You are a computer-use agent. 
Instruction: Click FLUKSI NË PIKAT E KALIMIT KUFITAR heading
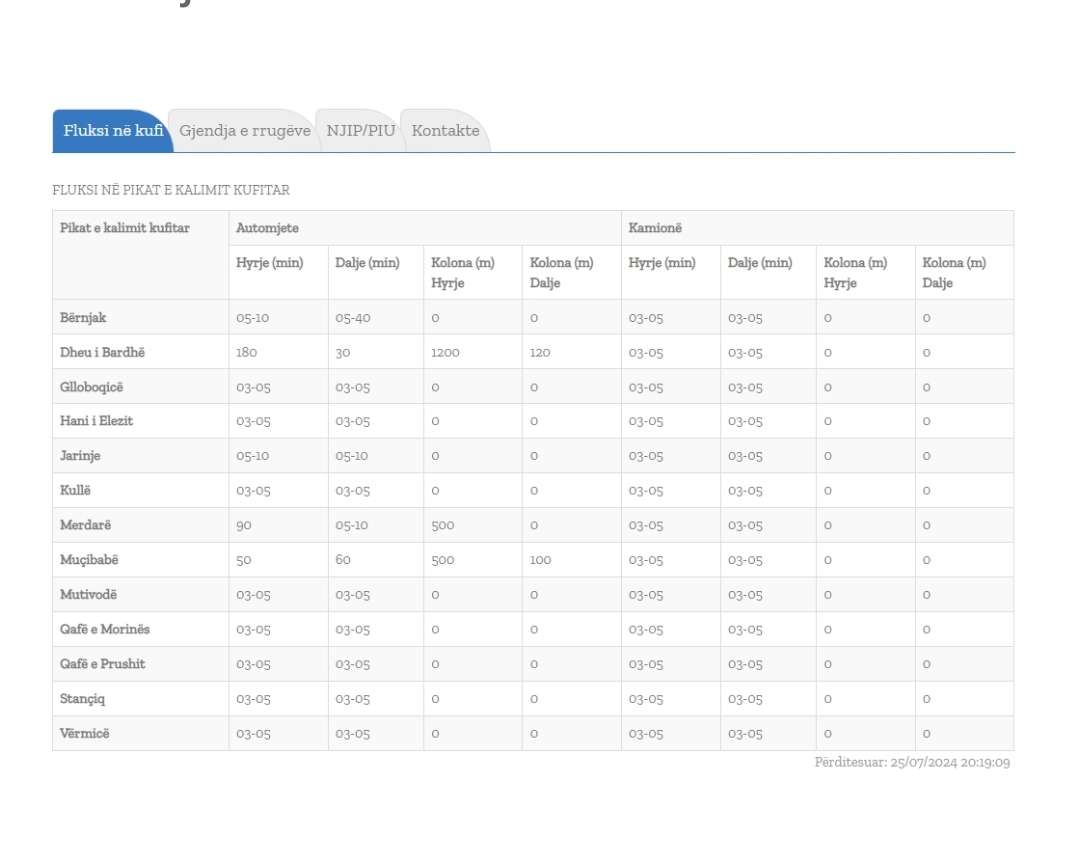[x=171, y=190]
